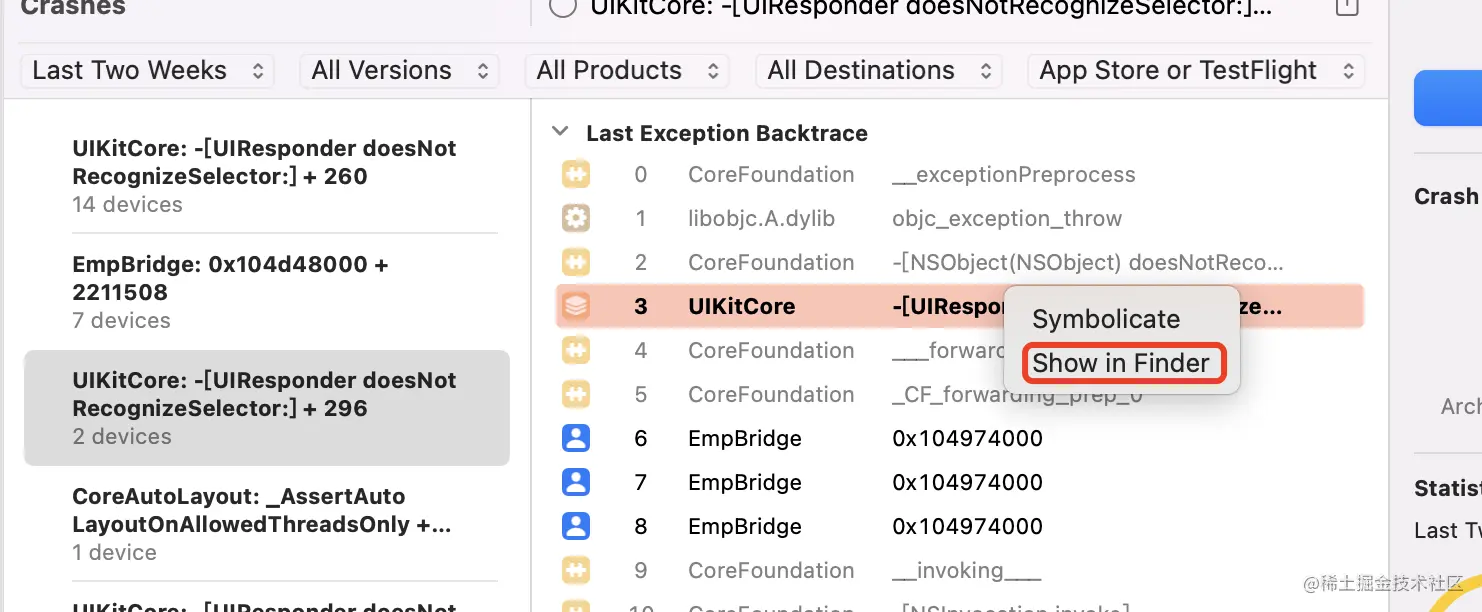
Task: Click the CoreFoundation framework icon in frame 0
Action: [576, 175]
